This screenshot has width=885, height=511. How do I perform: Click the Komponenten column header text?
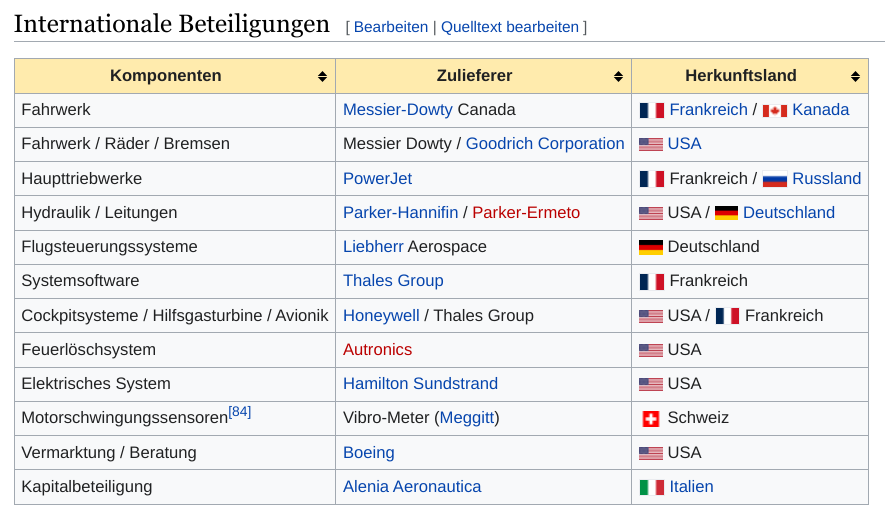click(165, 76)
